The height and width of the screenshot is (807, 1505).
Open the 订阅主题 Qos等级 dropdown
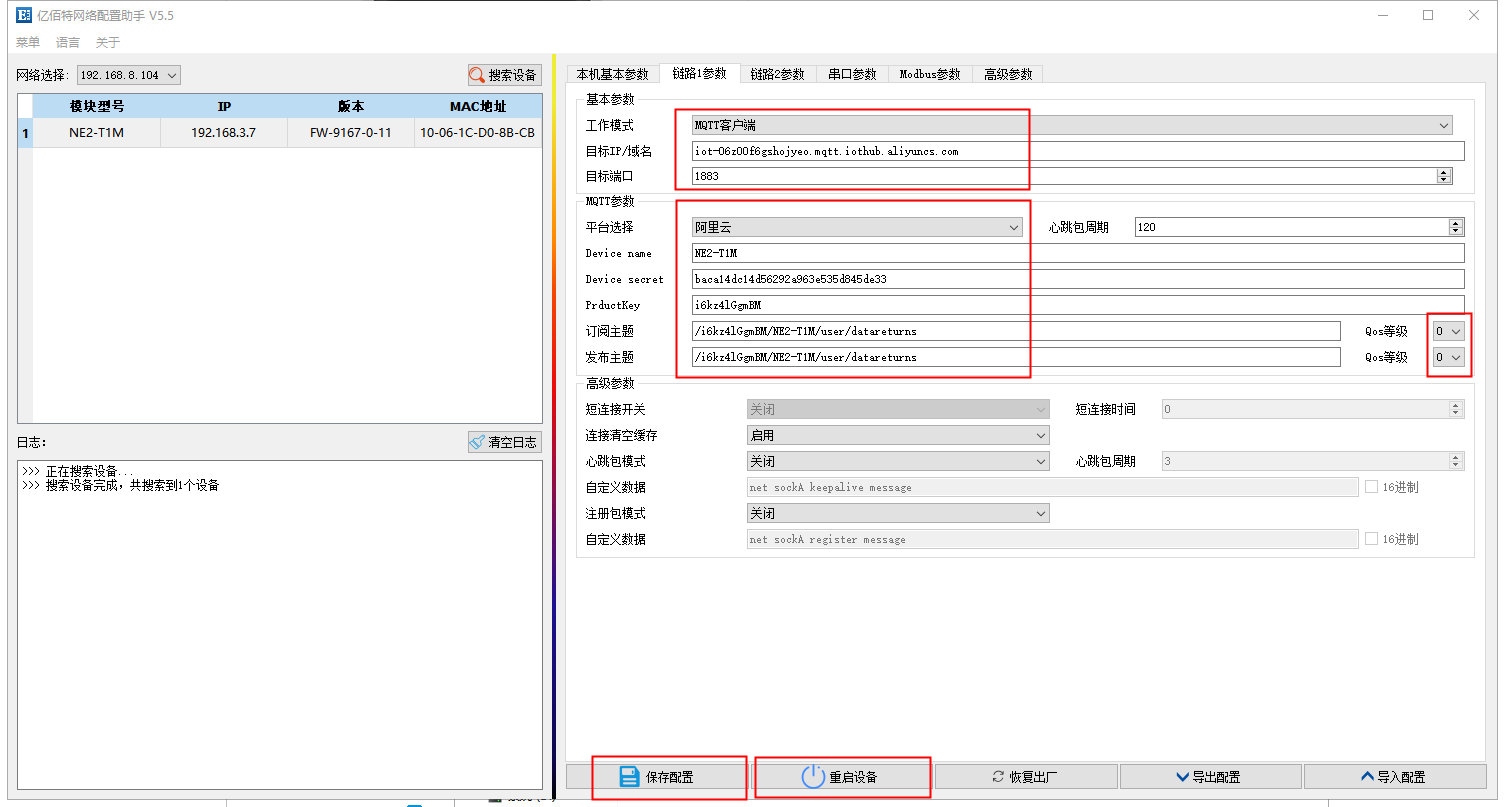(x=1448, y=331)
